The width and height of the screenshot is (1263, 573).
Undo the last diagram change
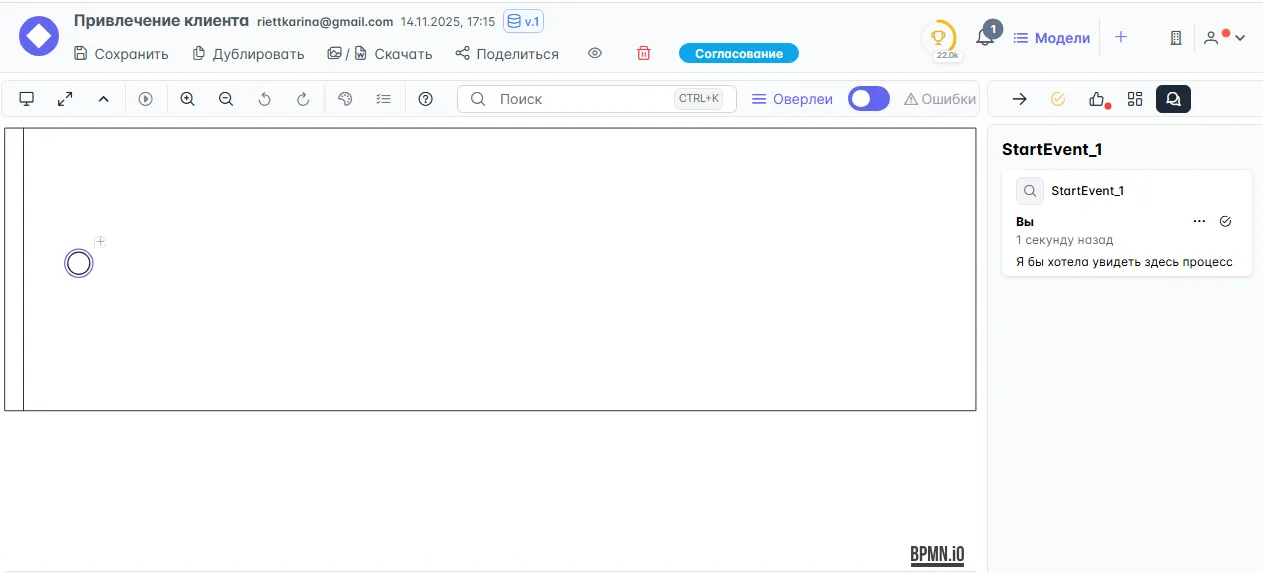click(x=264, y=99)
